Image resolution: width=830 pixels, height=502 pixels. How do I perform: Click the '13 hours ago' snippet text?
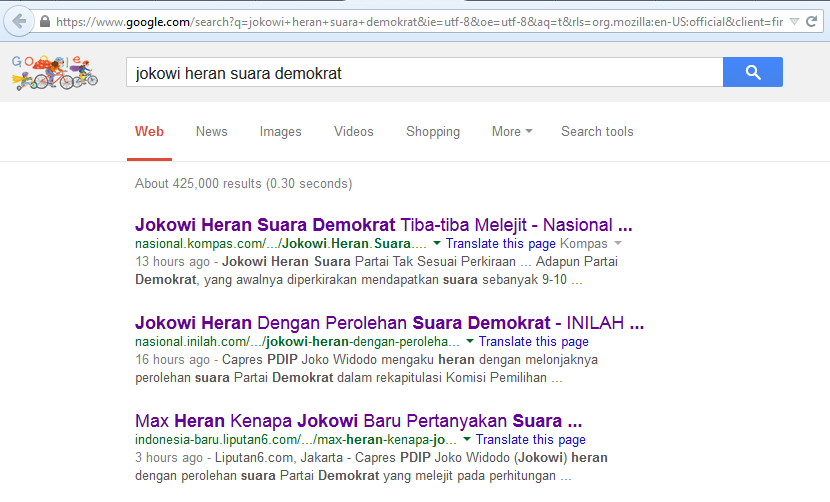click(173, 262)
